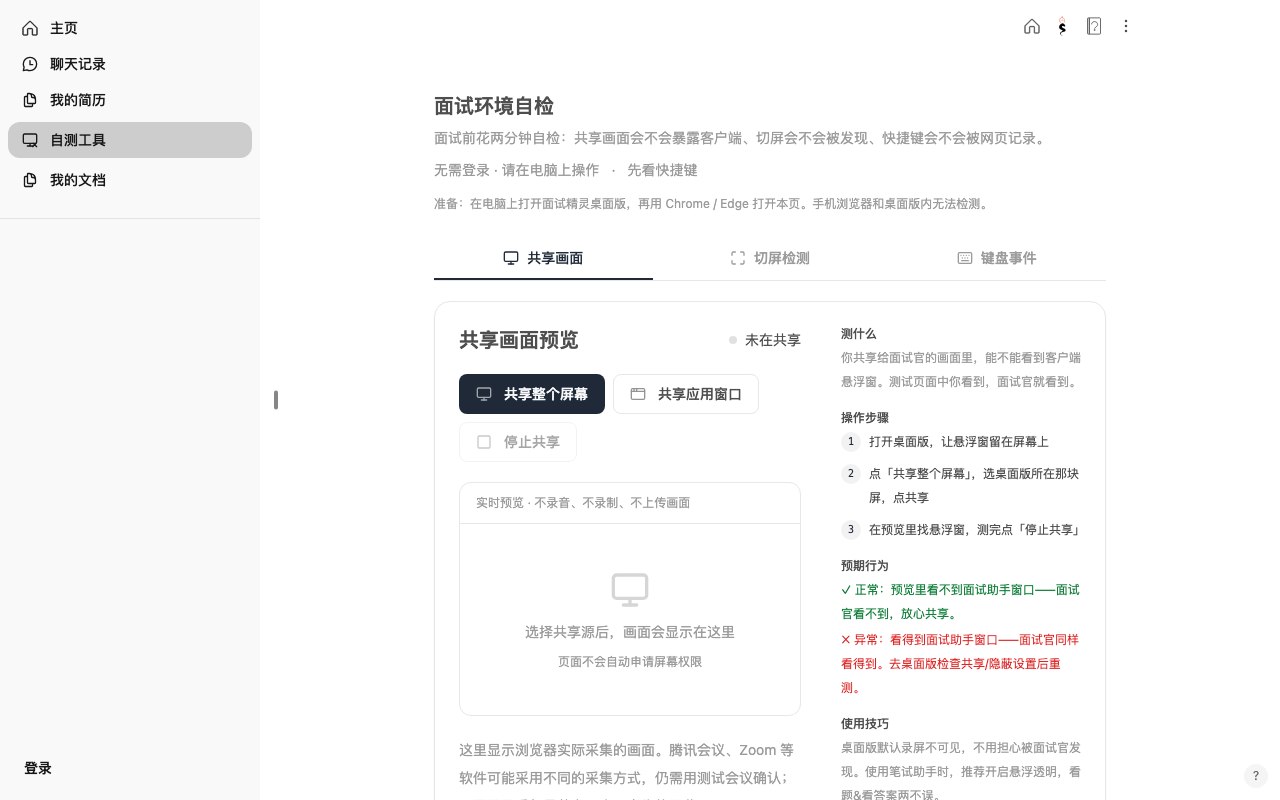
Task: Click the 实时预览 notice text above the preview
Action: point(583,503)
